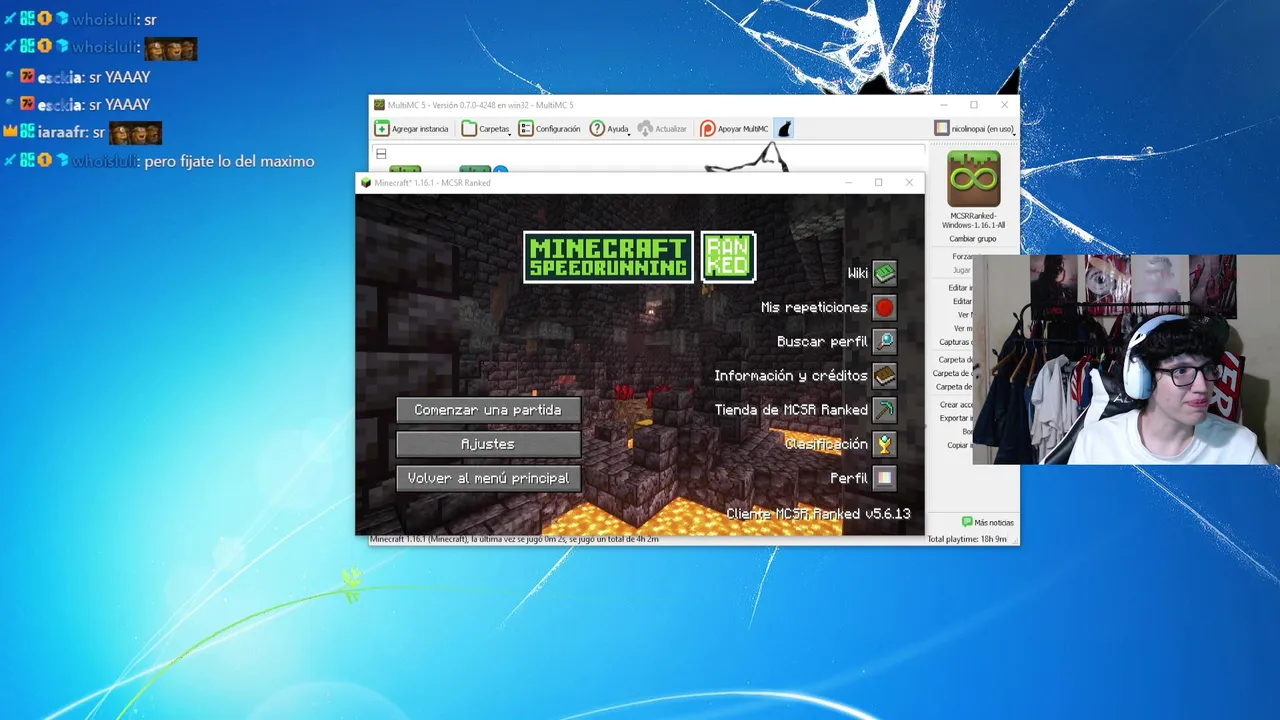Click the Configuración settings icon in MultiMC
This screenshot has width=1280, height=720.
coord(525,128)
